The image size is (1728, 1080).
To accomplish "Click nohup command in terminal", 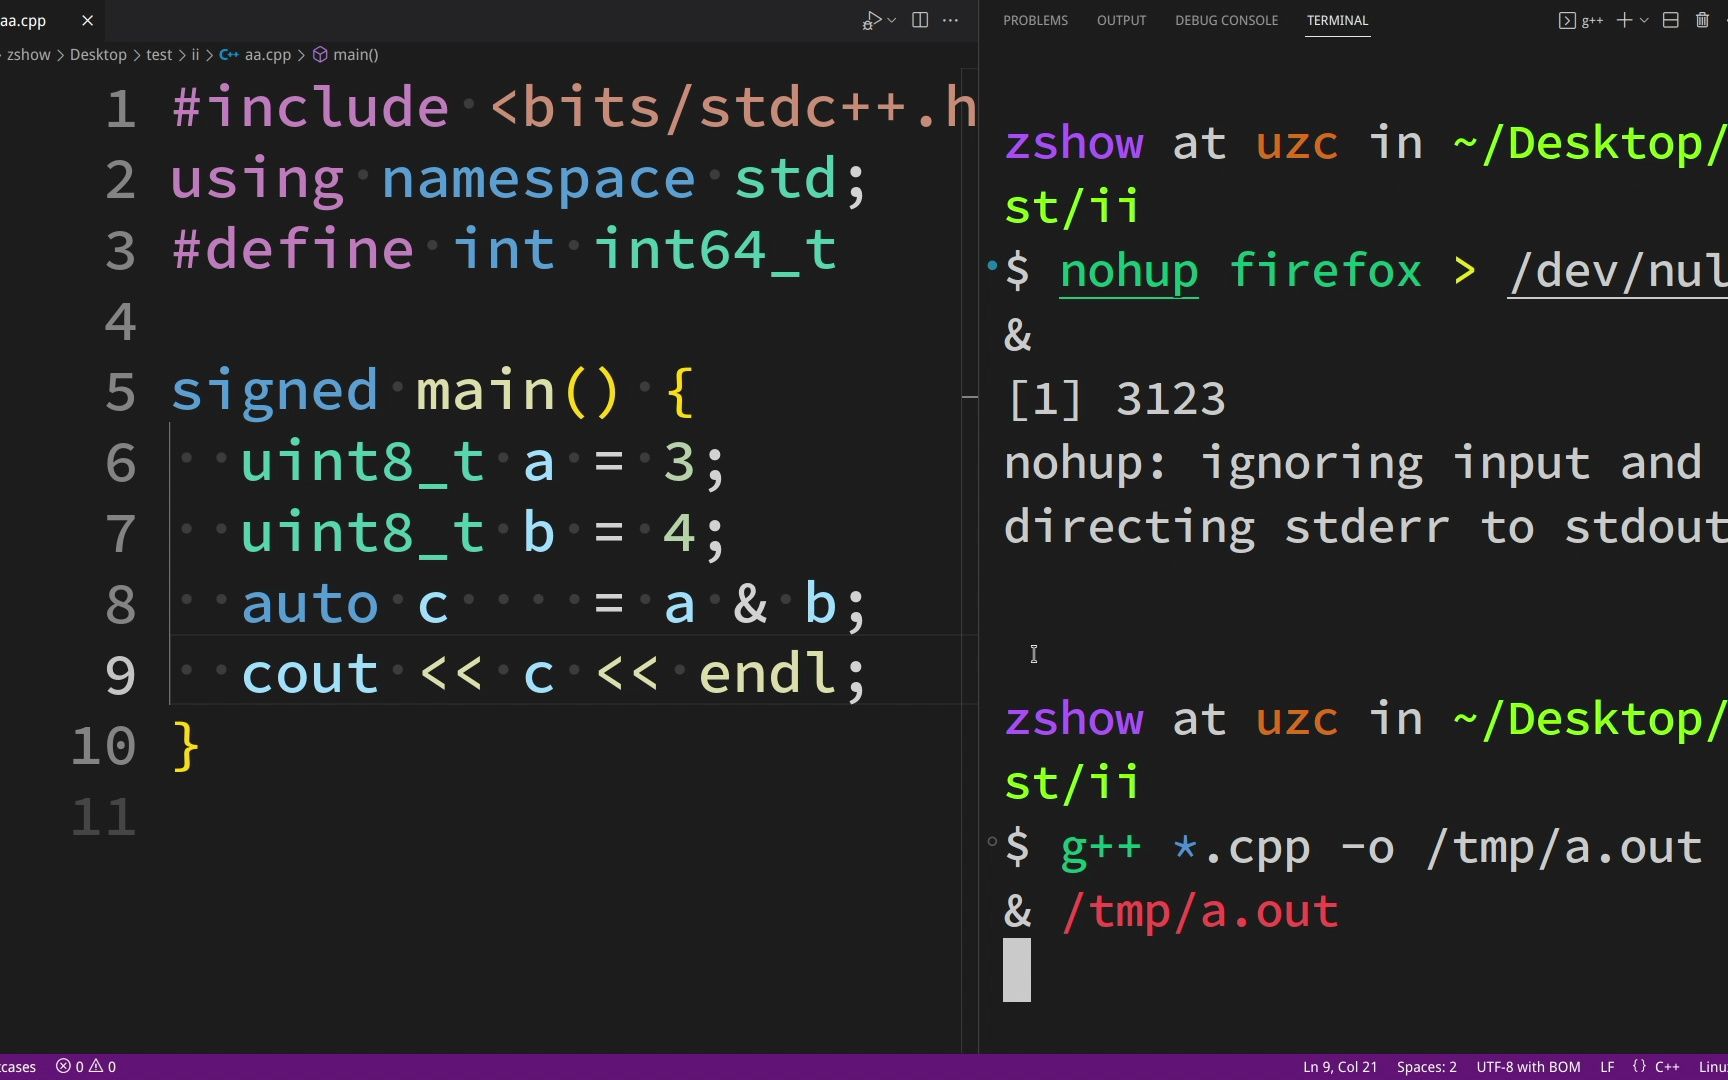I will point(1129,271).
